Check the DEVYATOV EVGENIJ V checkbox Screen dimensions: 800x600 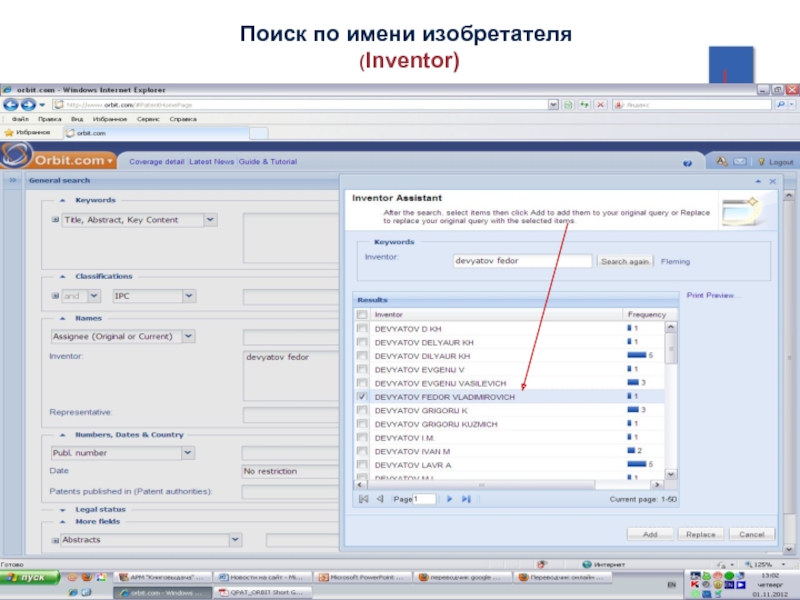click(x=362, y=369)
